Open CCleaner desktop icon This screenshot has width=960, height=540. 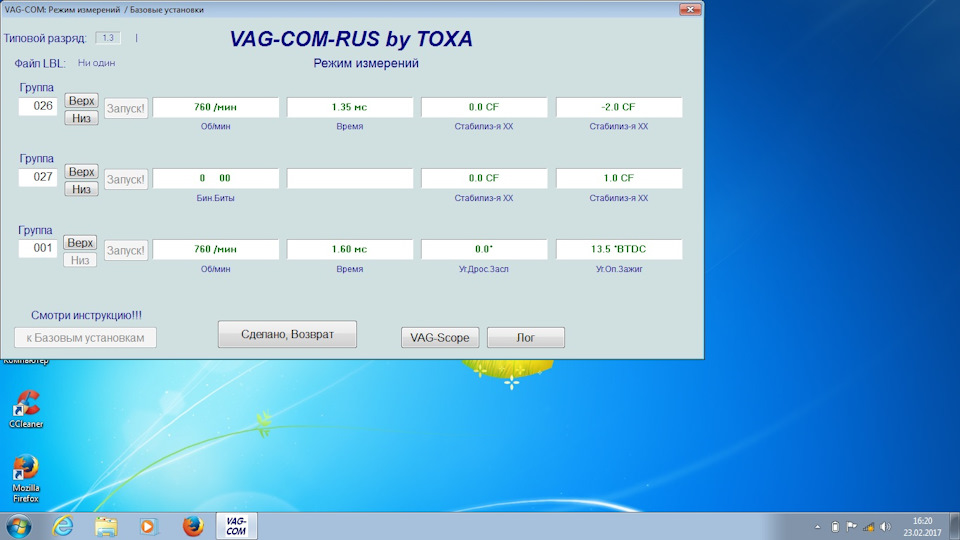[26, 409]
